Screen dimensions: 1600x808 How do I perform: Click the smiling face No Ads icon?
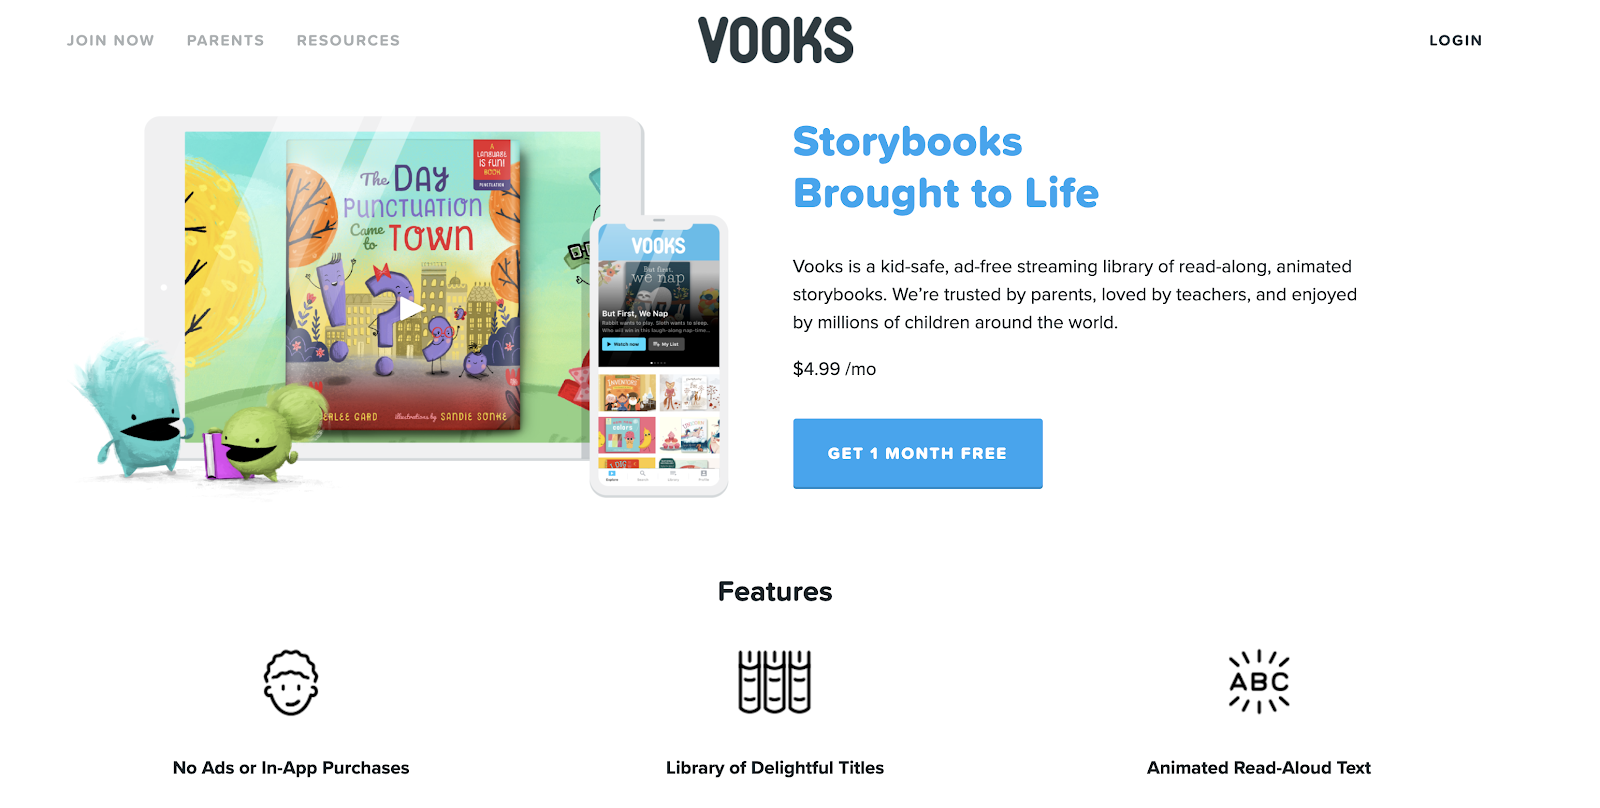(x=291, y=682)
